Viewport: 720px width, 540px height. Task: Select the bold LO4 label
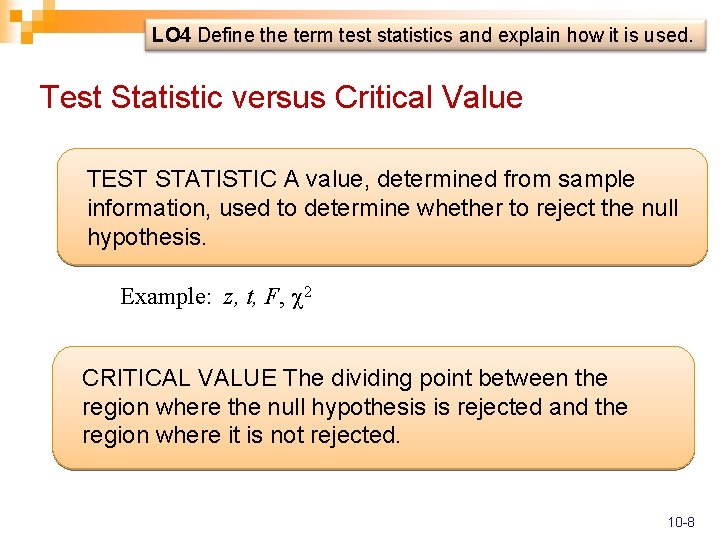(172, 36)
